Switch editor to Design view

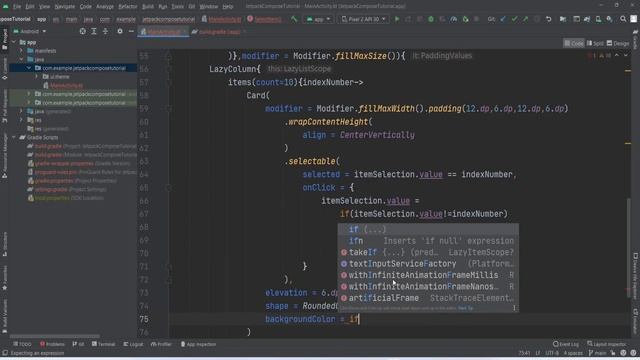click(x=618, y=43)
